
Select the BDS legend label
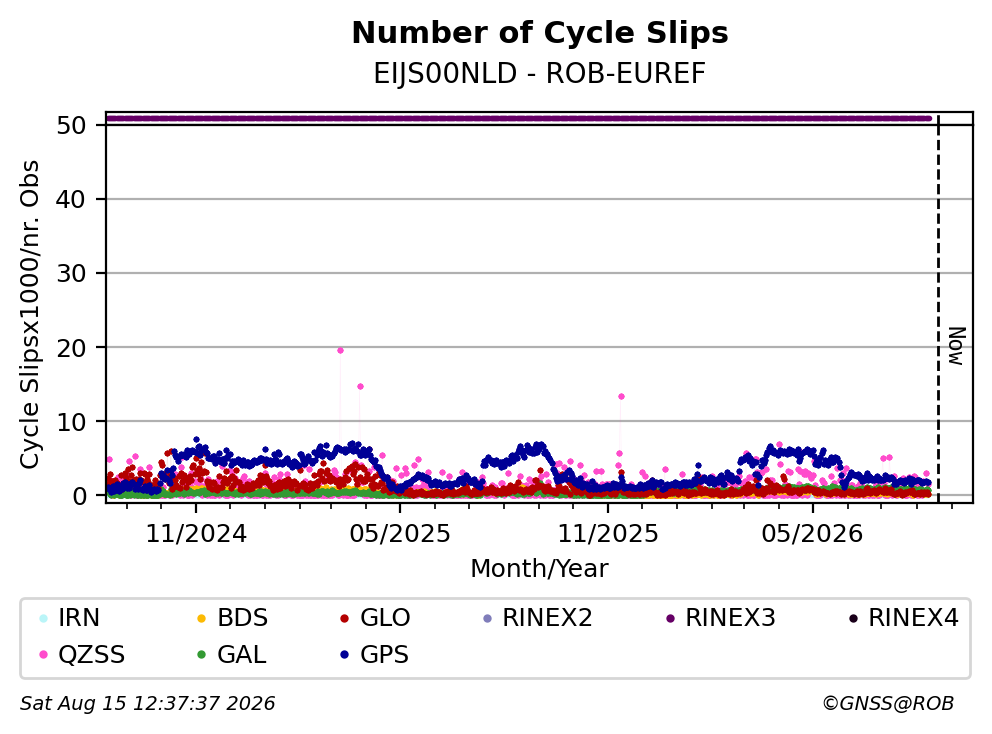(242, 618)
